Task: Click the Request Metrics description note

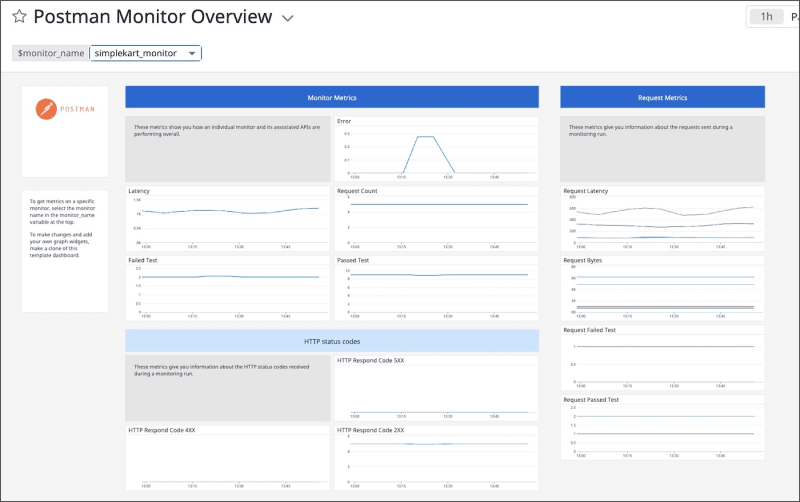Action: (x=662, y=149)
